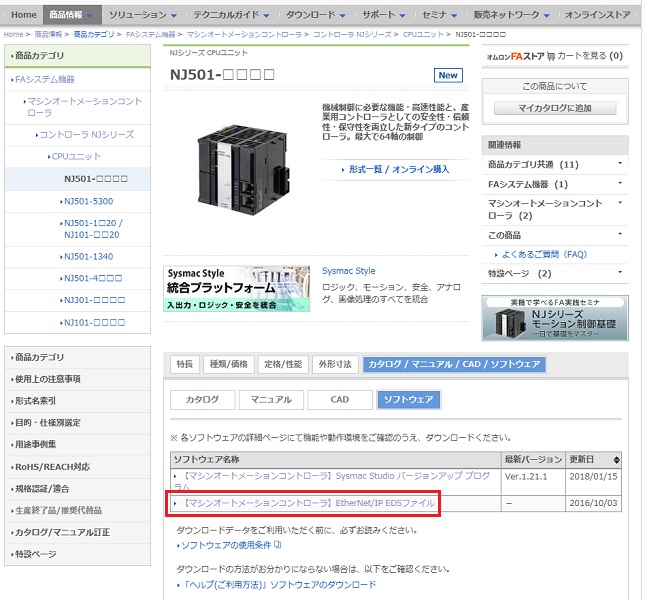Open 形式一覧 / オンライン購入 link
The image size is (645, 600).
click(x=398, y=169)
